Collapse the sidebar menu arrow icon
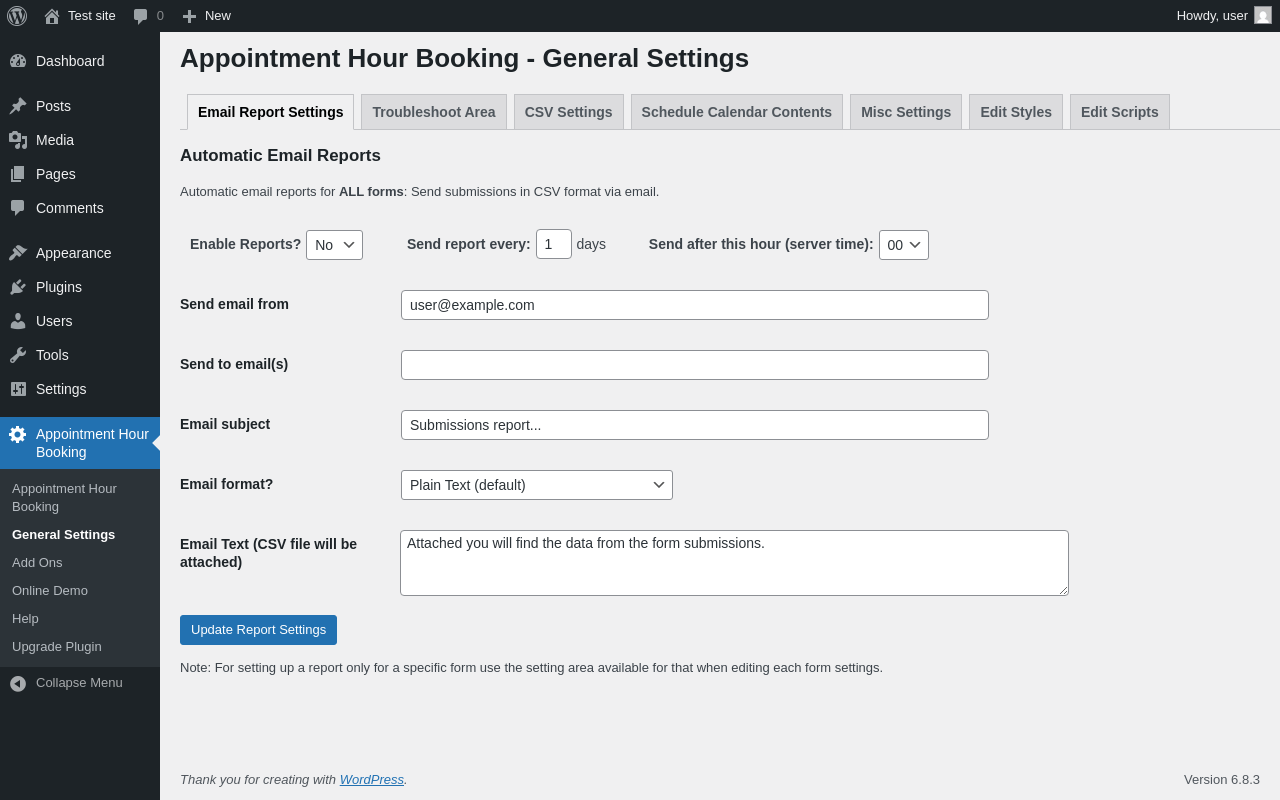Viewport: 1280px width, 800px height. coord(18,683)
